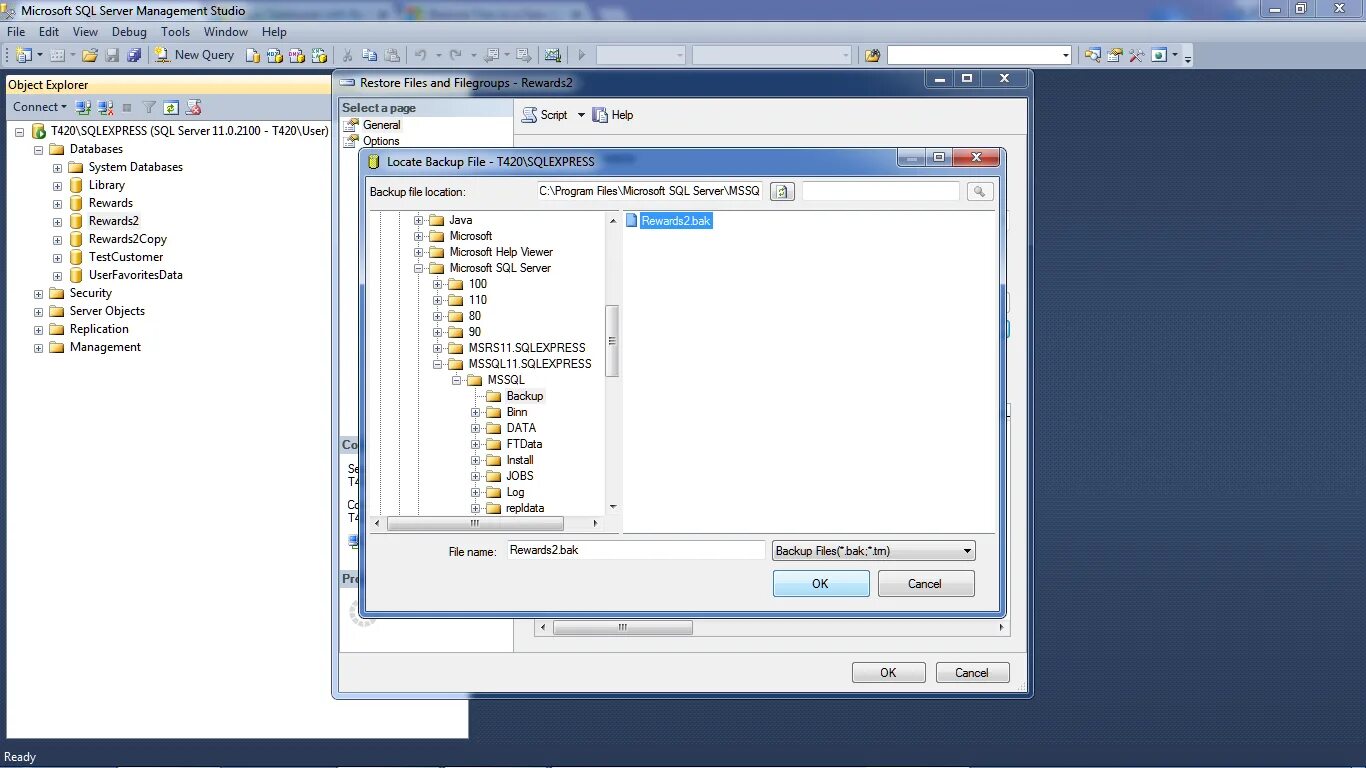This screenshot has width=1366, height=768.
Task: Click the Refresh icon in Object Explorer
Action: click(171, 107)
